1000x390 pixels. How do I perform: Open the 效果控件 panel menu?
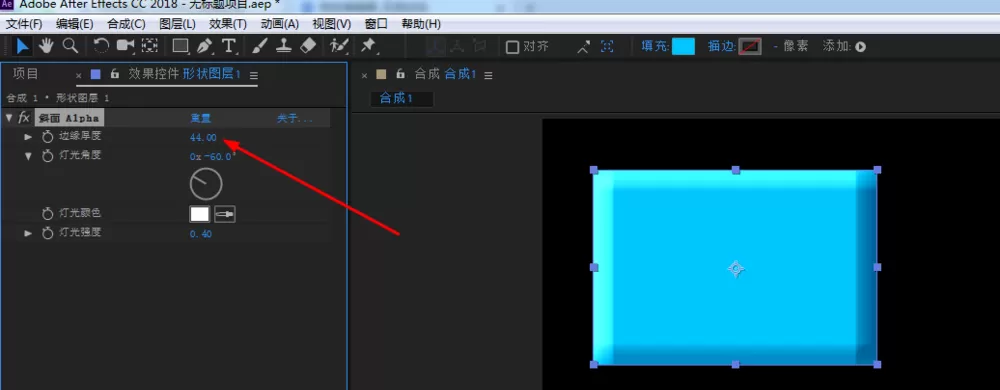pos(254,75)
